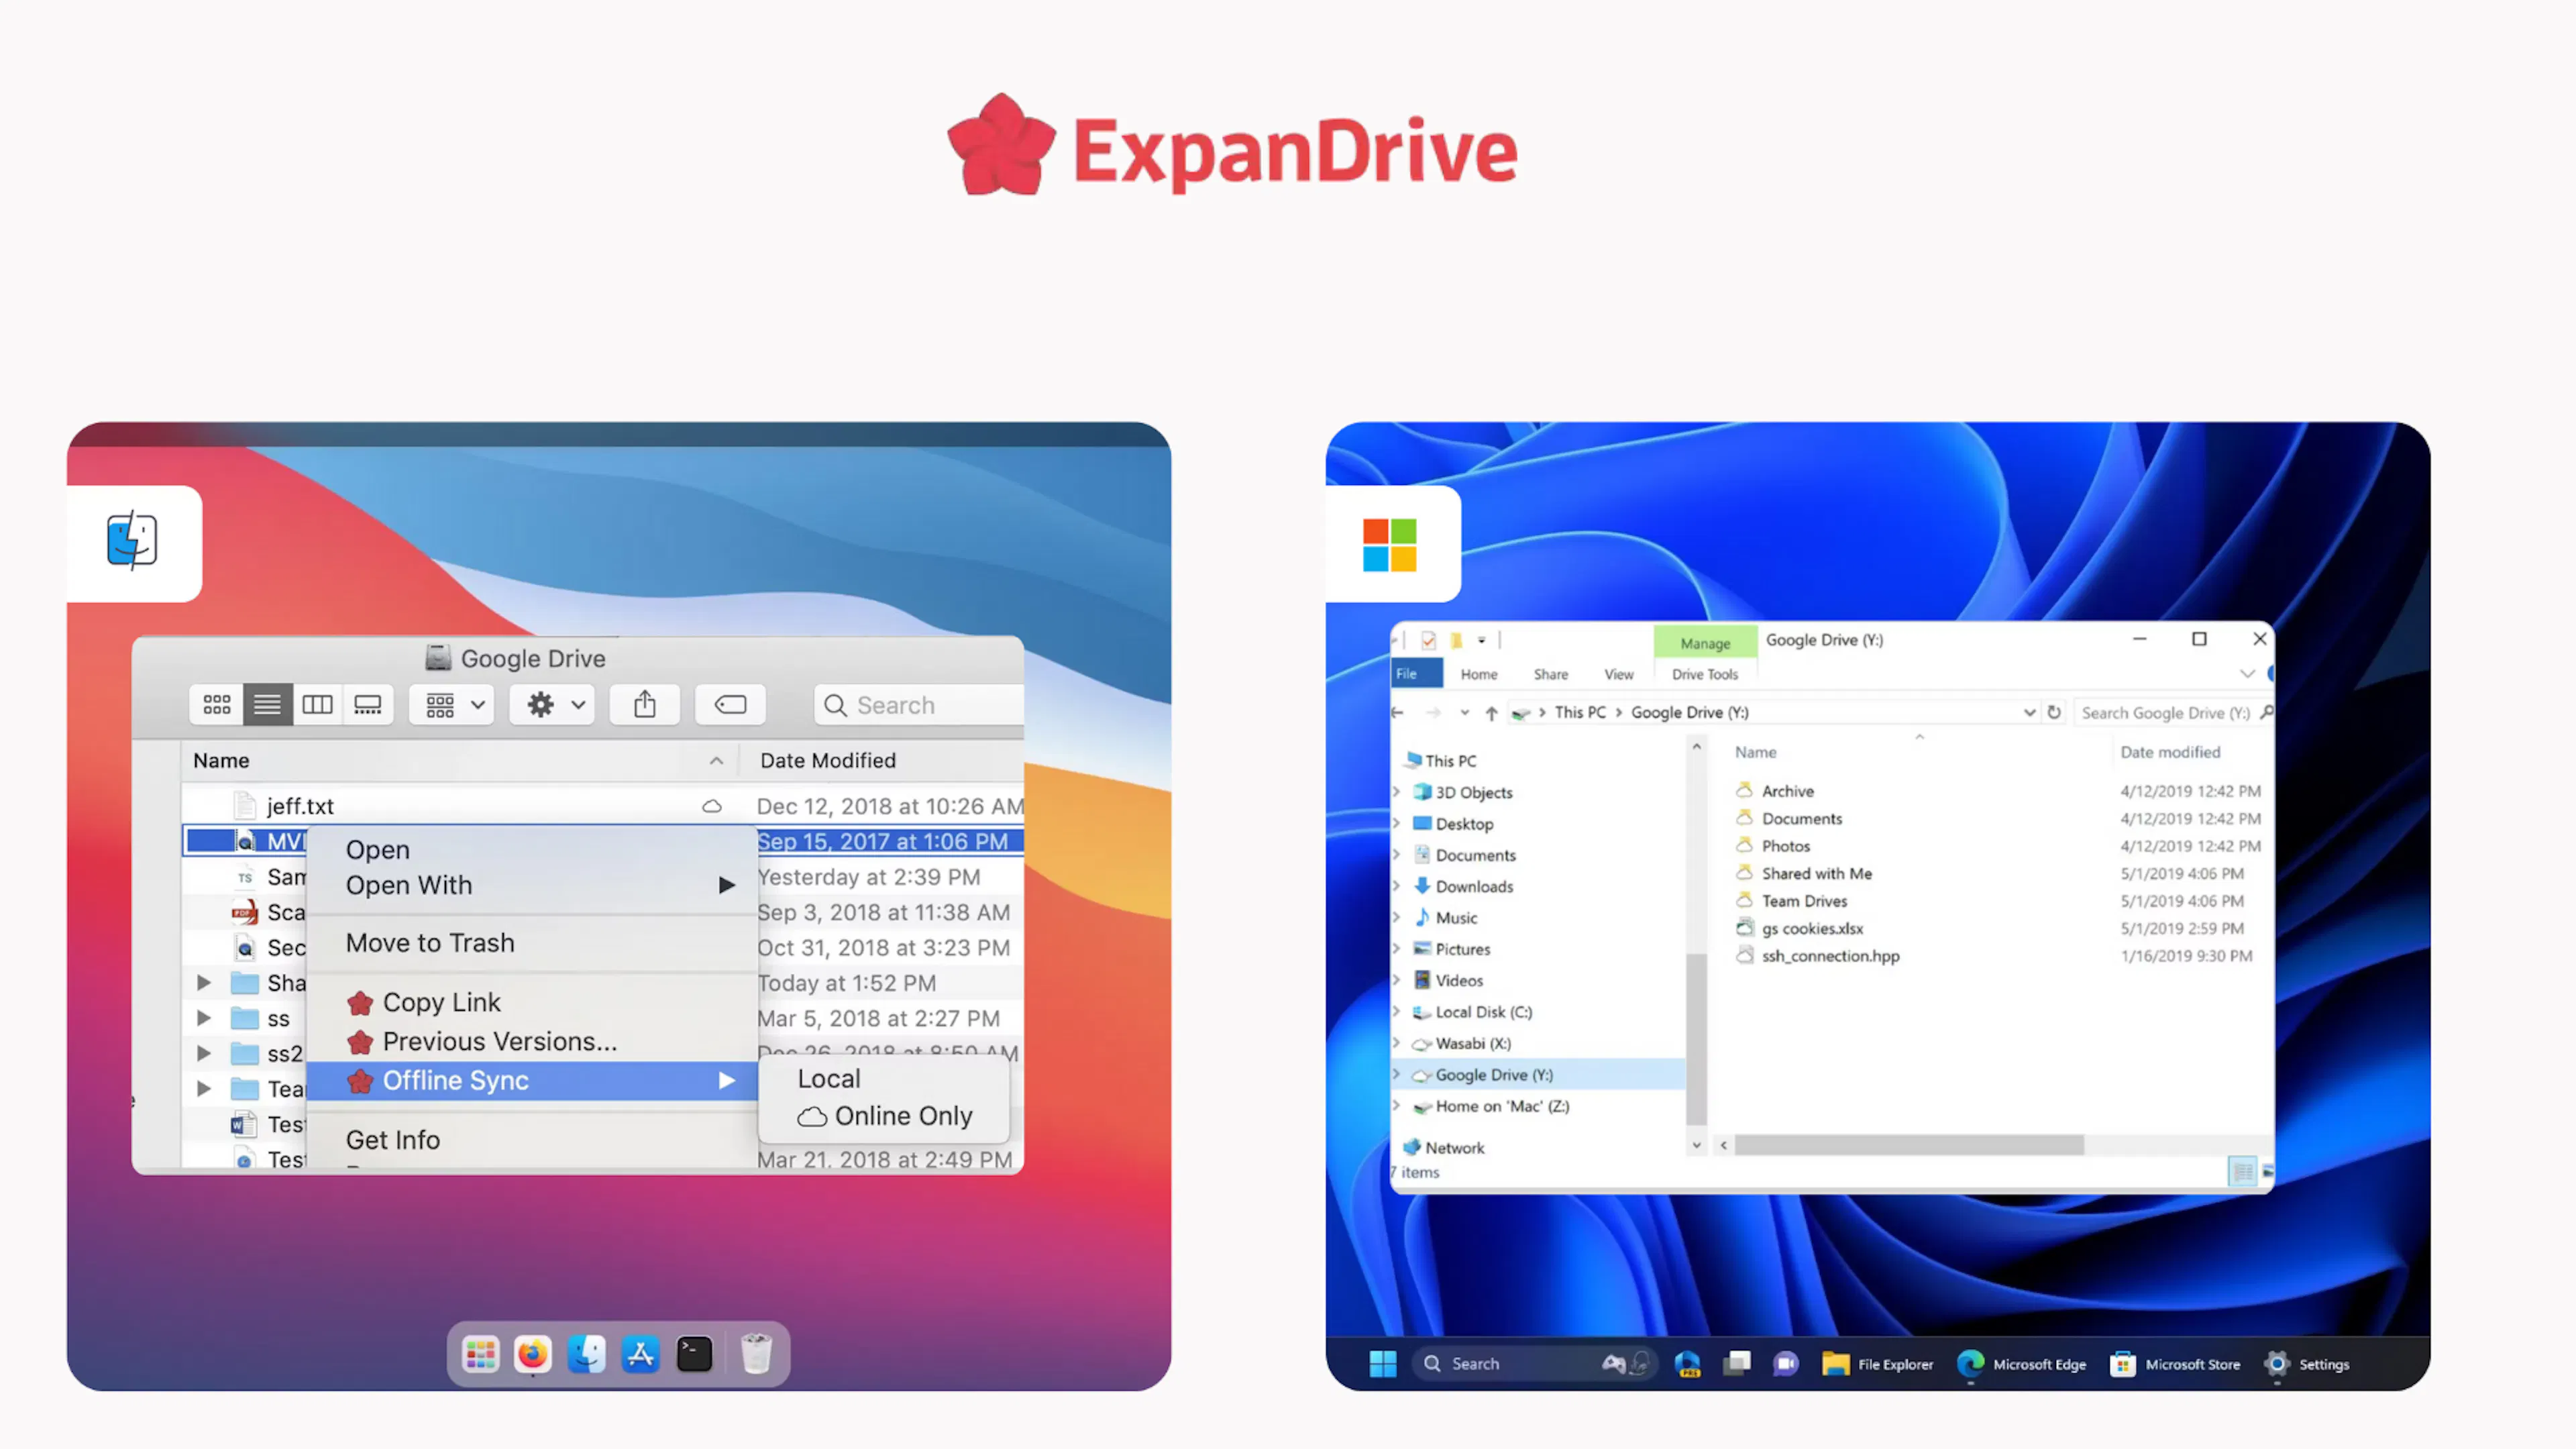Select Local in the sync submenu
This screenshot has height=1449, width=2576.
(x=829, y=1079)
